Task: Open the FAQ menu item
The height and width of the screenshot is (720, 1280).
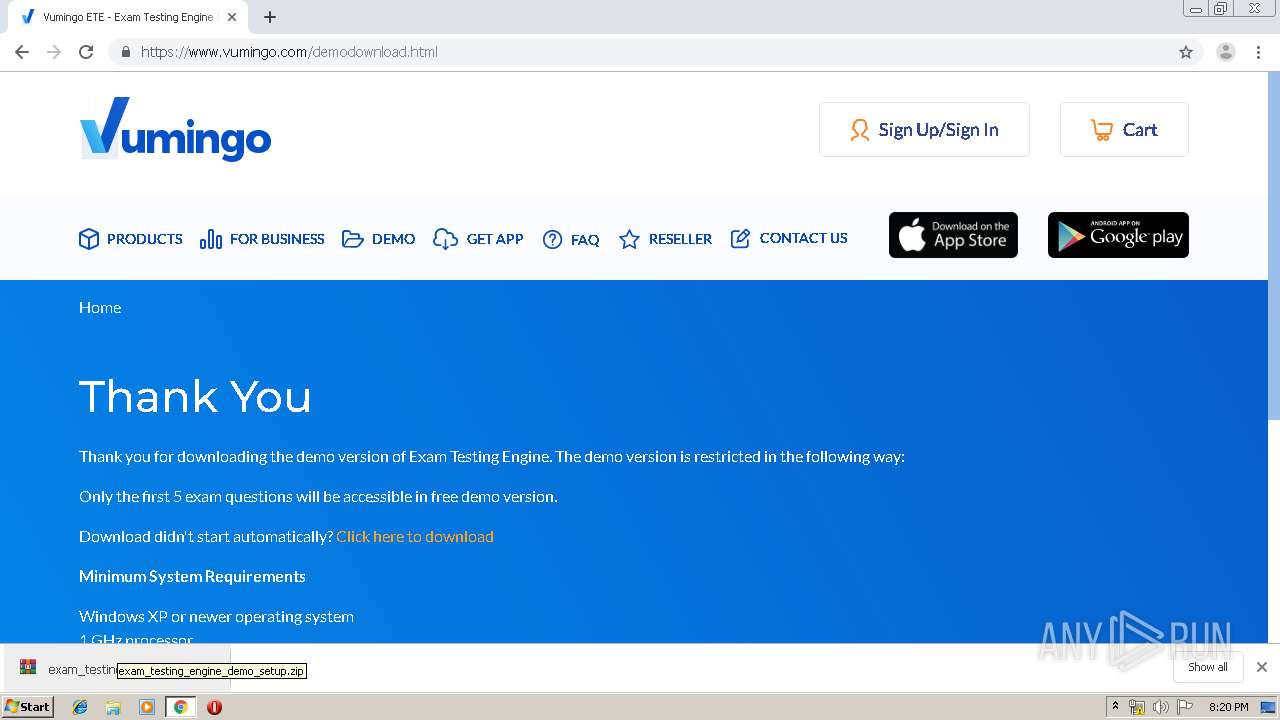Action: point(571,239)
